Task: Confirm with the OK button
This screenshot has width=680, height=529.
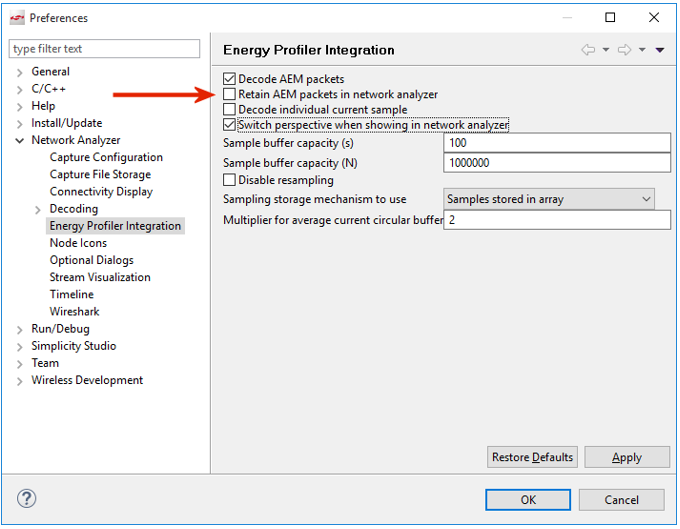Action: (528, 500)
